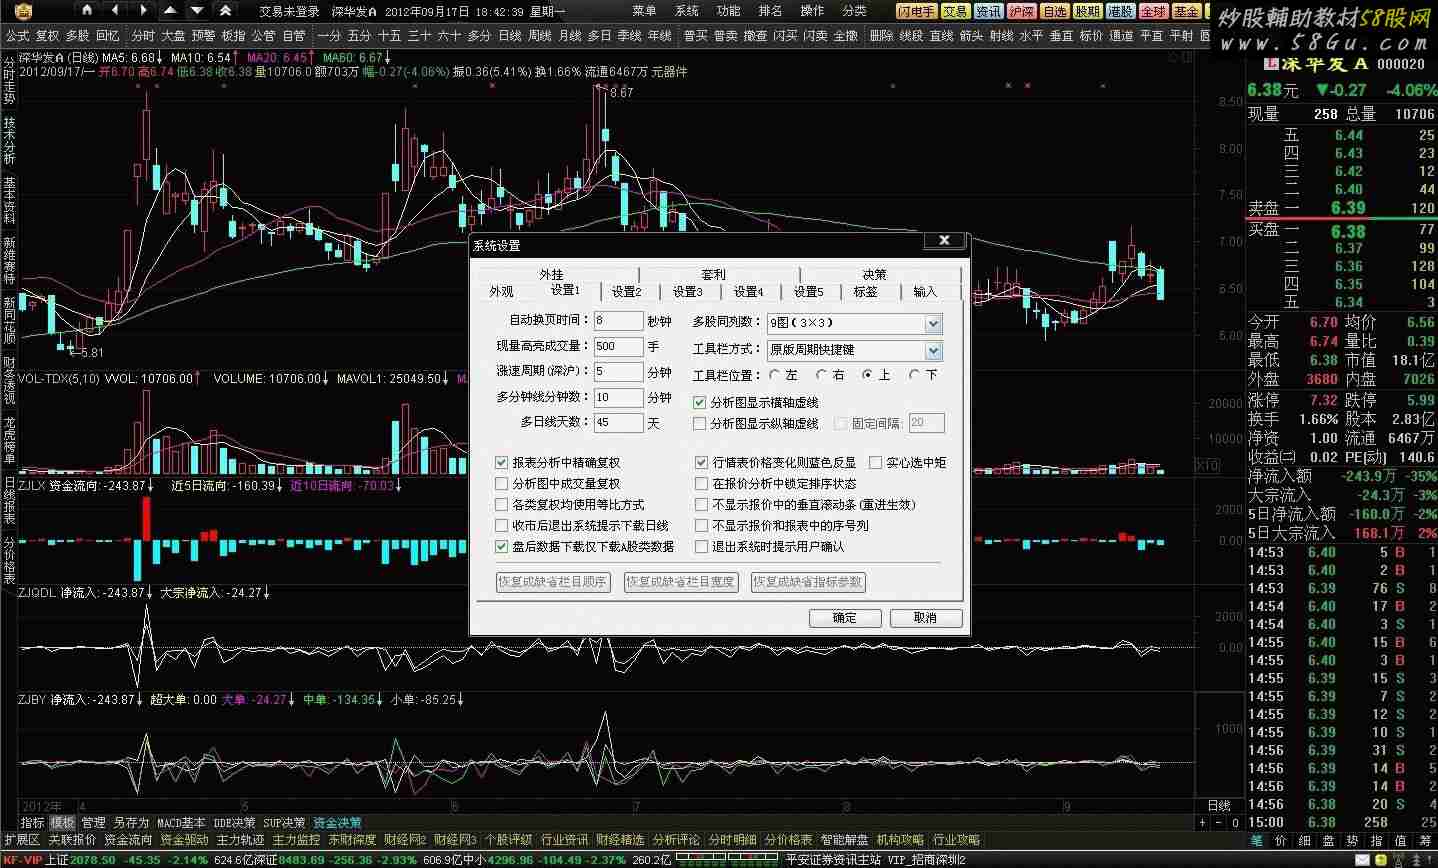Click 恢复成缺省指标参数 button
The height and width of the screenshot is (868, 1438).
pos(808,582)
